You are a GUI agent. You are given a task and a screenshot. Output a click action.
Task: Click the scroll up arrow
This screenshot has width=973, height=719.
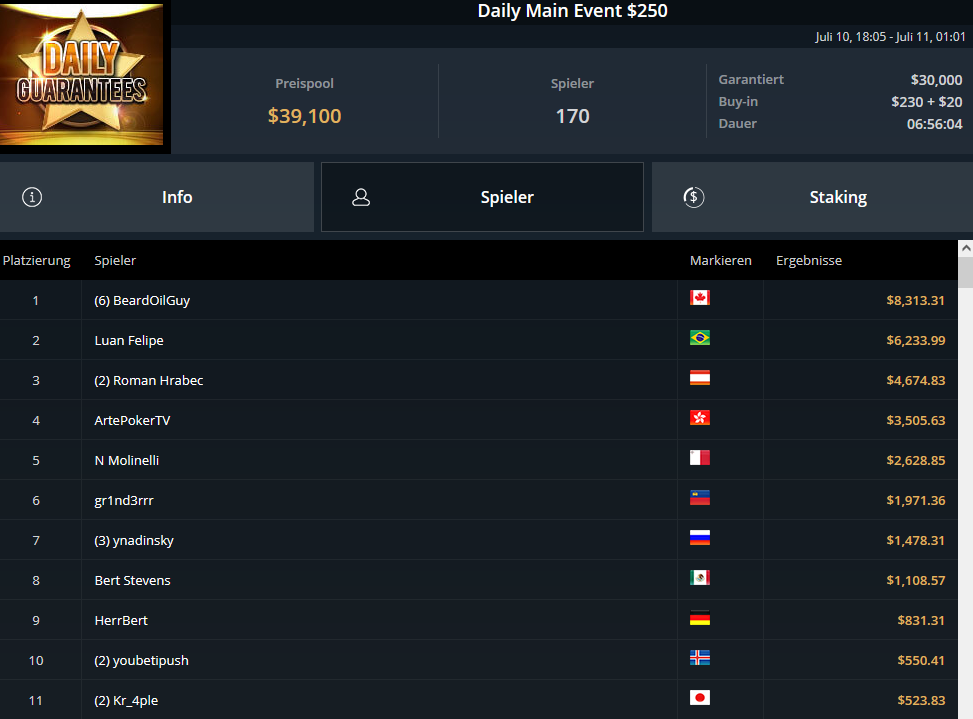[x=966, y=248]
